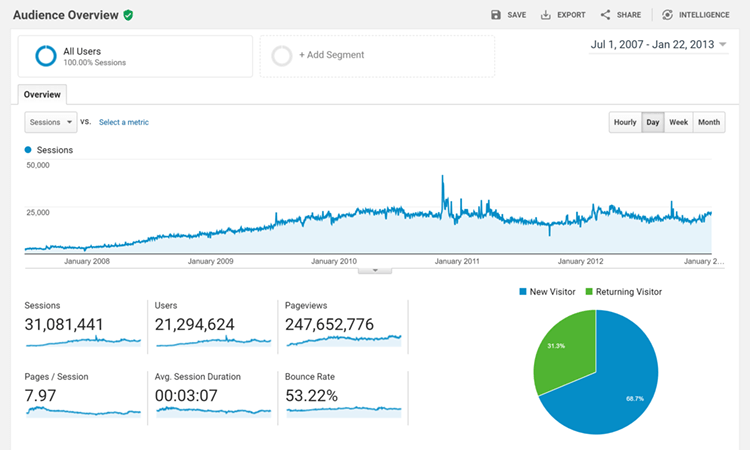Open Intelligence panel icon
This screenshot has height=450, width=750.
pos(667,15)
